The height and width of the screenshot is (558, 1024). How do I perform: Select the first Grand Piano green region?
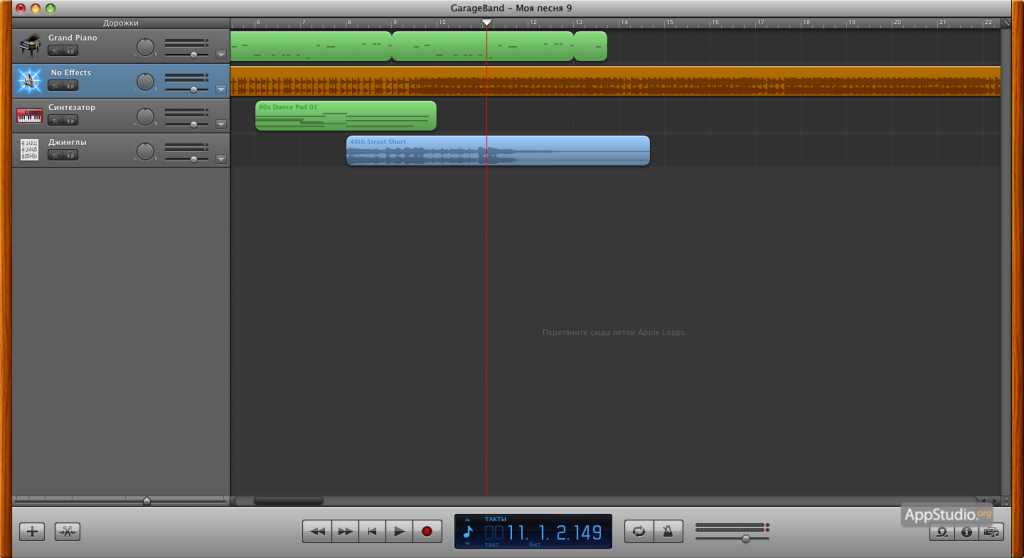tap(311, 46)
